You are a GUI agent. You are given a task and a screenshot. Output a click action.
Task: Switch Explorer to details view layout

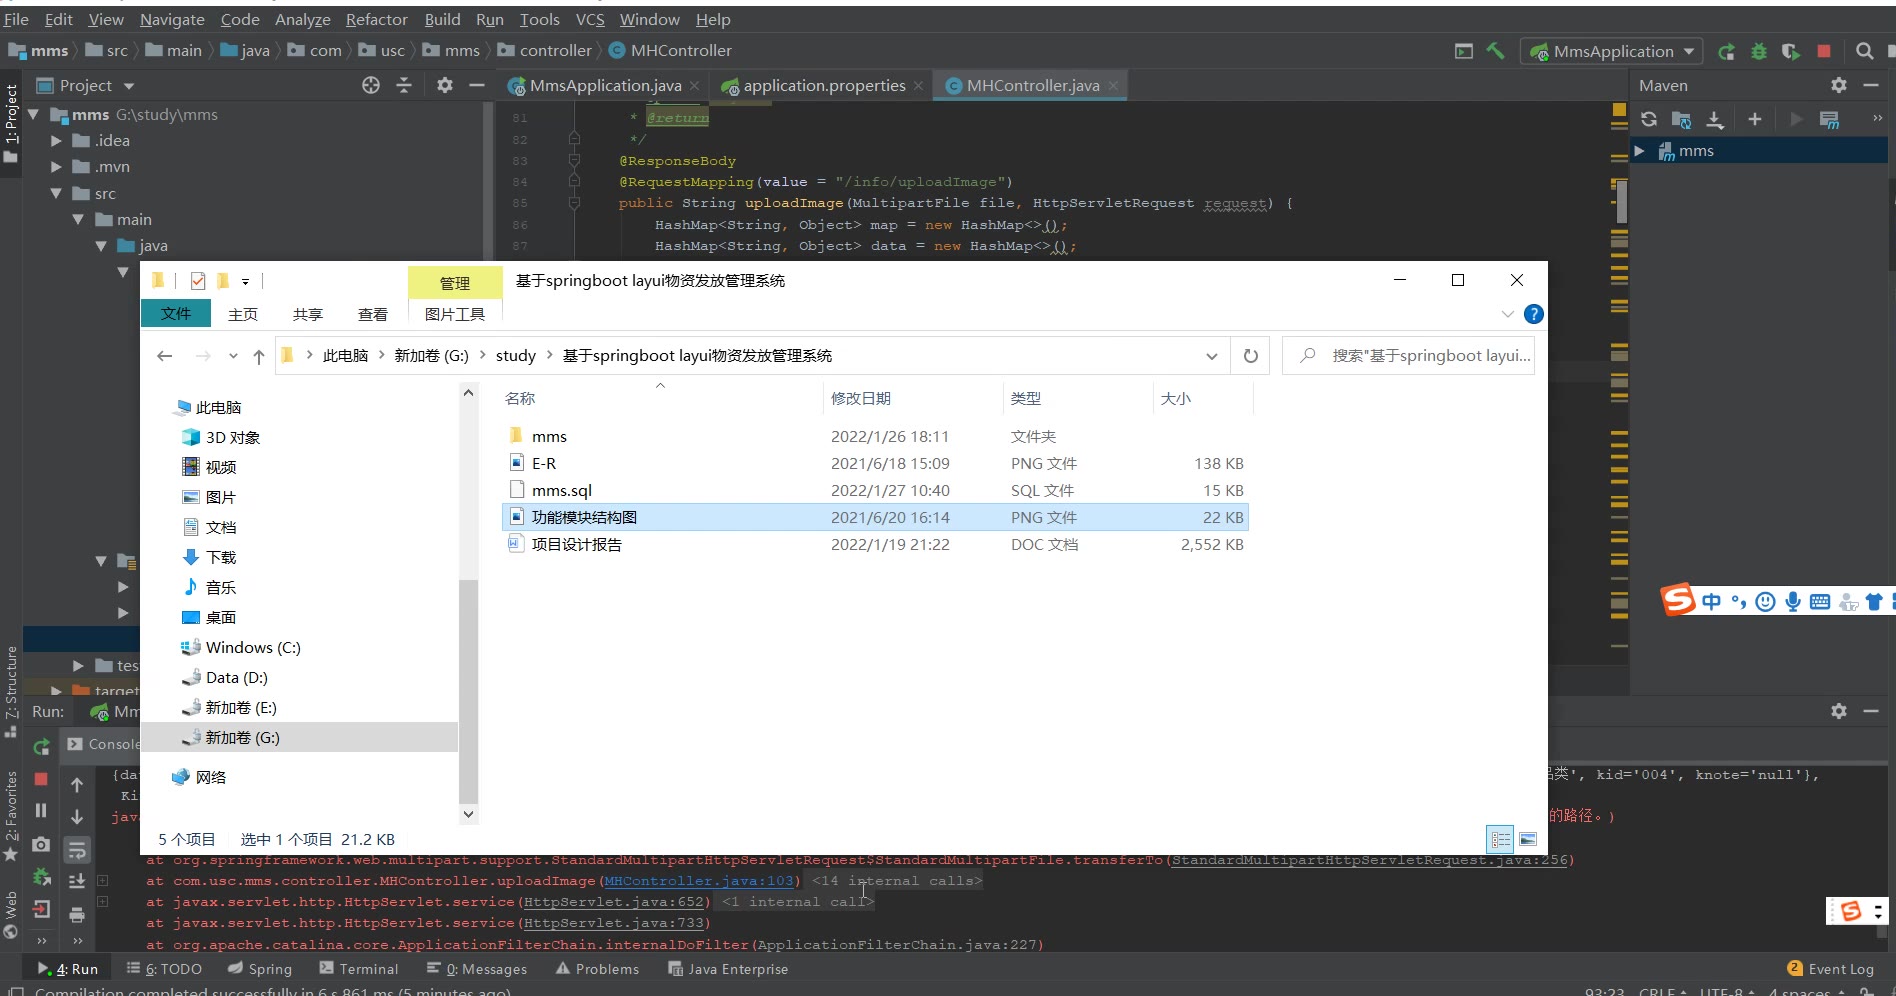point(1500,839)
